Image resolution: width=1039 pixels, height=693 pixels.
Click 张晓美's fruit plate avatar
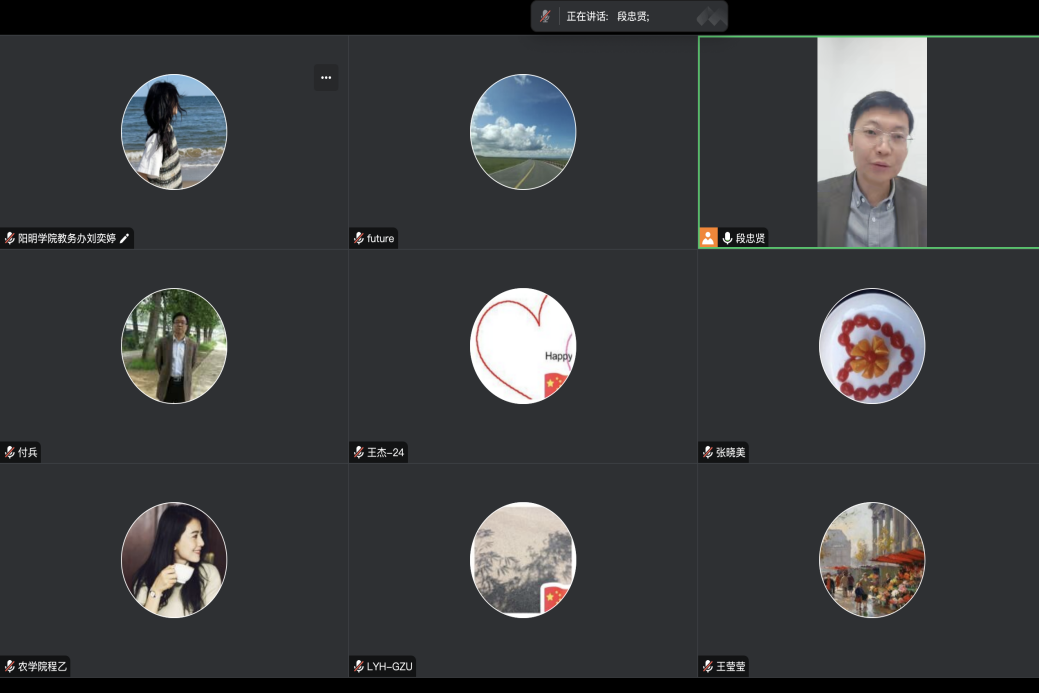(872, 346)
